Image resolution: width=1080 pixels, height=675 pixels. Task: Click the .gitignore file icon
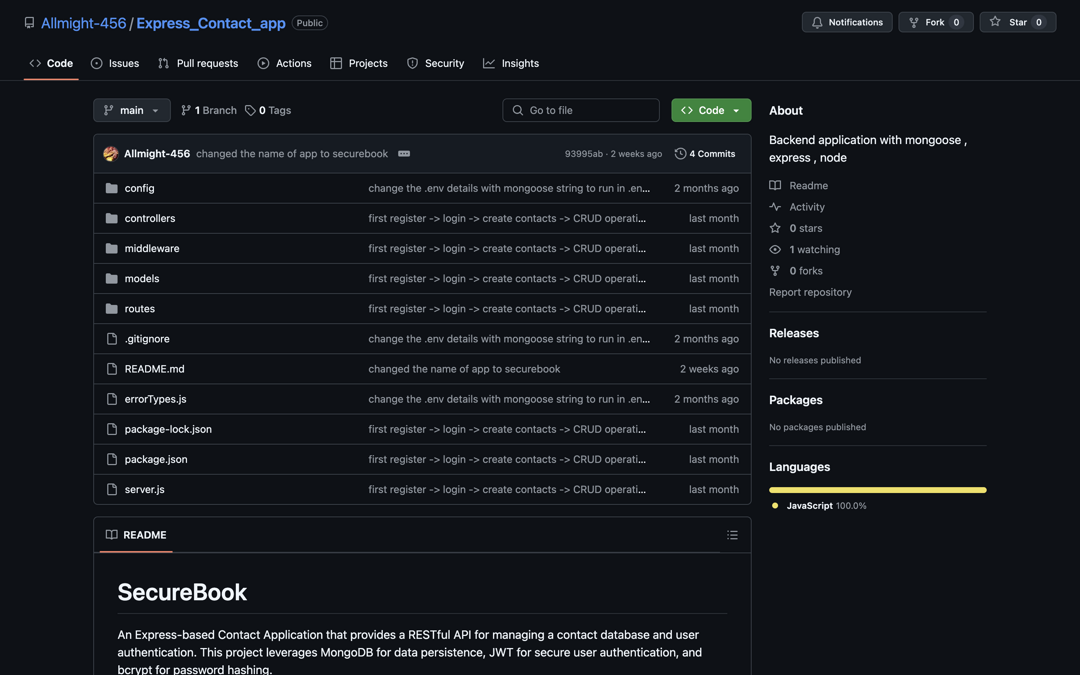pyautogui.click(x=112, y=339)
